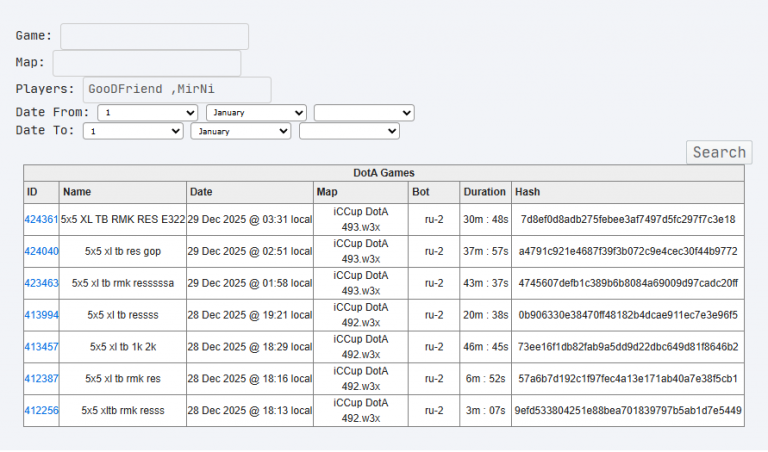Click date 28 Dec 2025 @ 19:21 local

250,315
